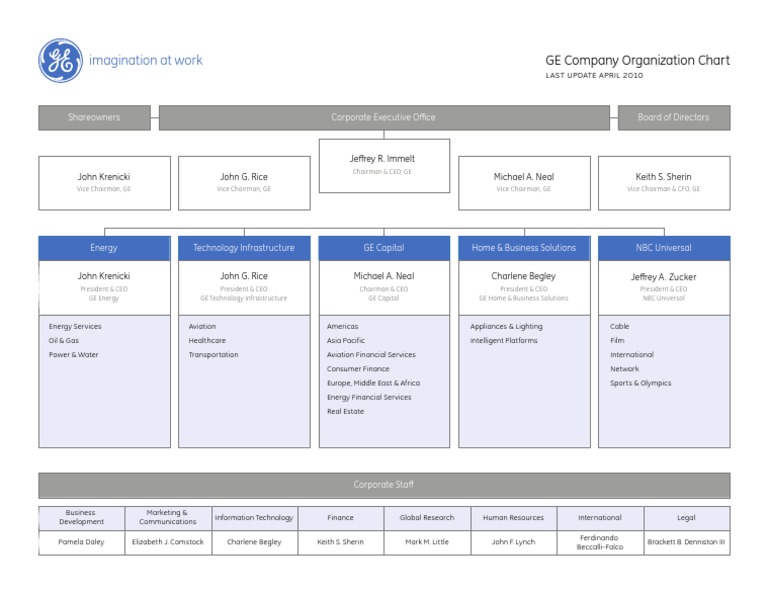The width and height of the screenshot is (768, 594).
Task: Click 'Cable' under NBC Universal
Action: (620, 327)
